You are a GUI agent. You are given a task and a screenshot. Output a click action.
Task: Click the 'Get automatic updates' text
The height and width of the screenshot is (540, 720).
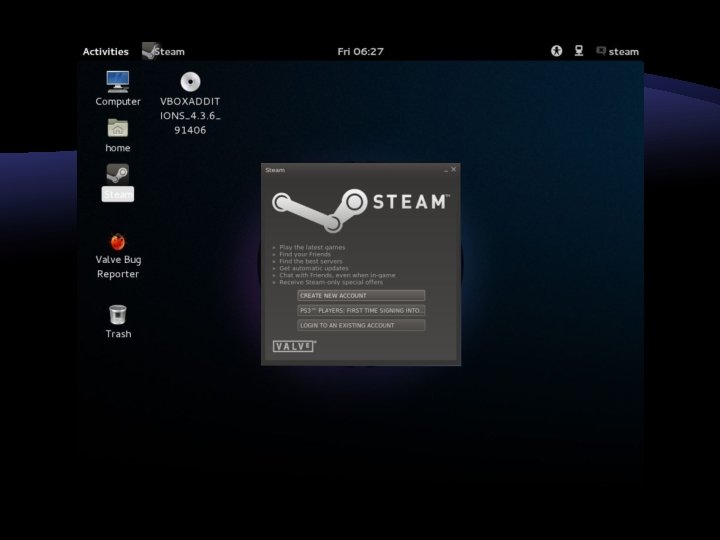pos(314,268)
